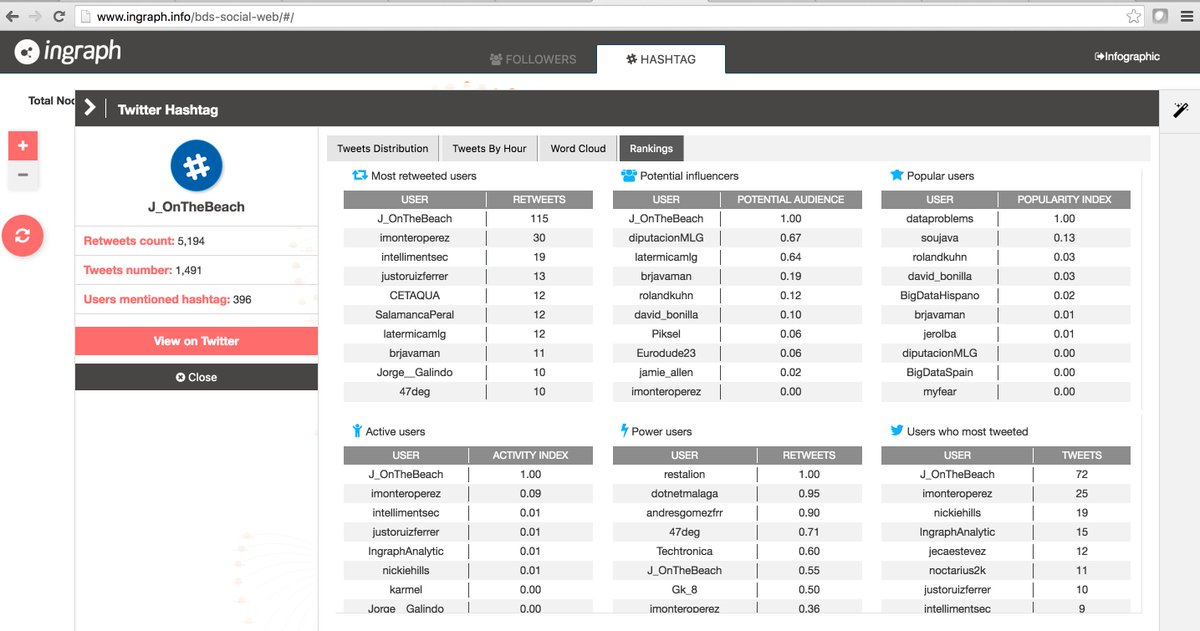Open the Infographic link

coord(1127,57)
